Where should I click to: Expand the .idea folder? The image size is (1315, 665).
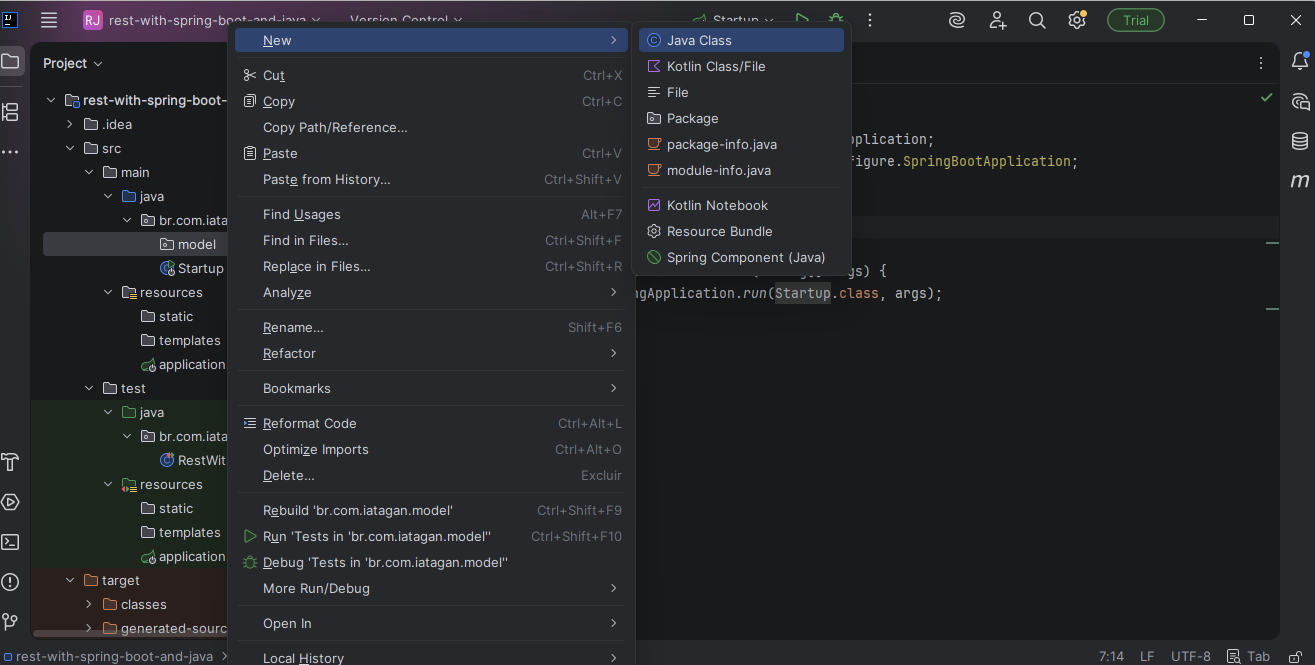tap(70, 125)
